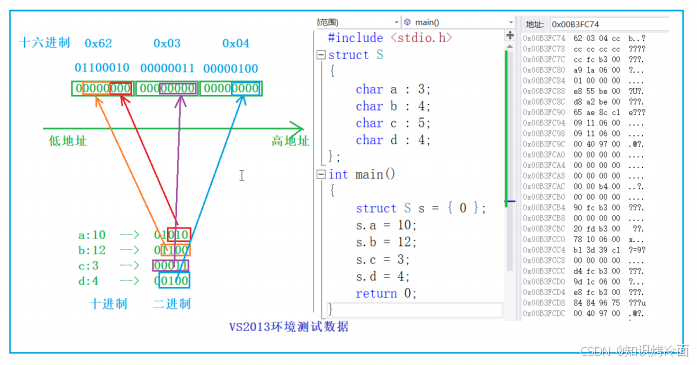Select memory row at address 0x00B3FC94
697x365 pixels.
(x=584, y=123)
